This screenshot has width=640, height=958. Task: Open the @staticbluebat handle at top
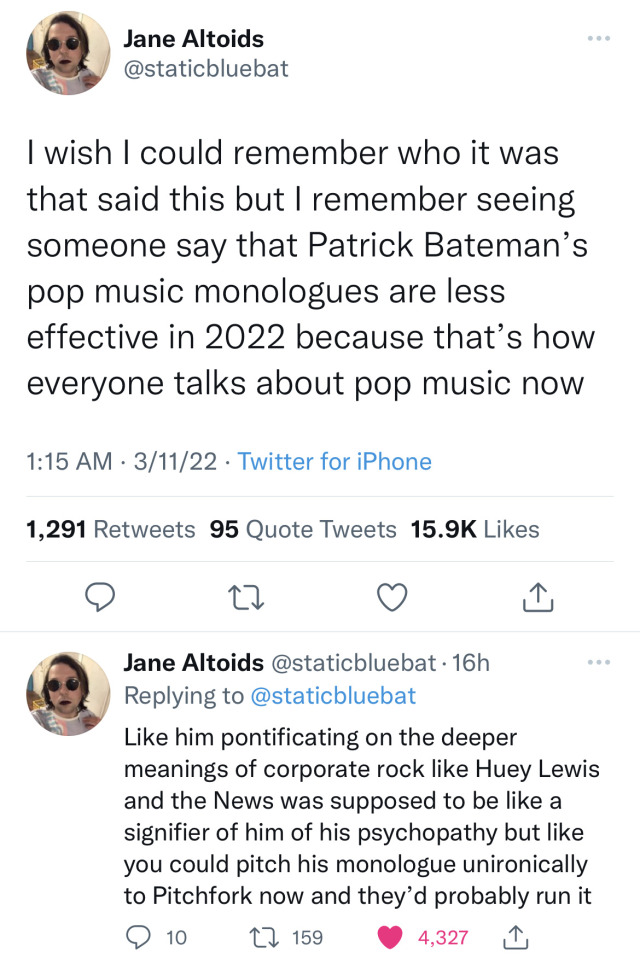pos(205,70)
